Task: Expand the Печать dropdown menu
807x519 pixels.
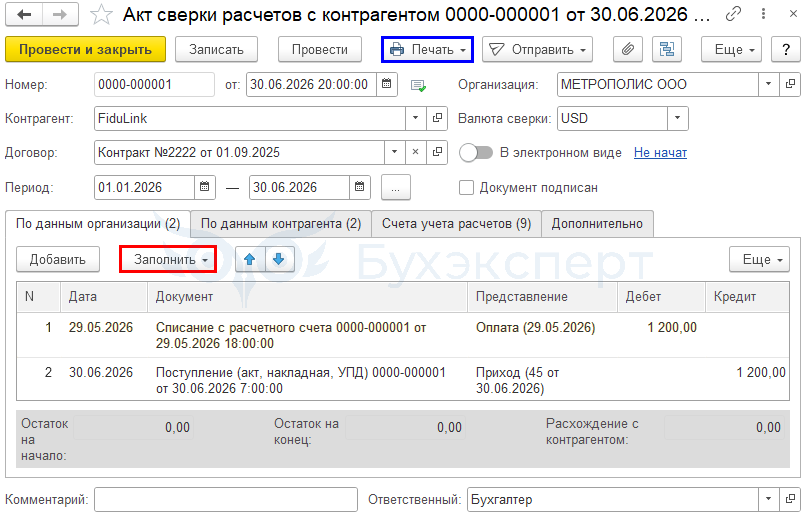Action: [427, 49]
